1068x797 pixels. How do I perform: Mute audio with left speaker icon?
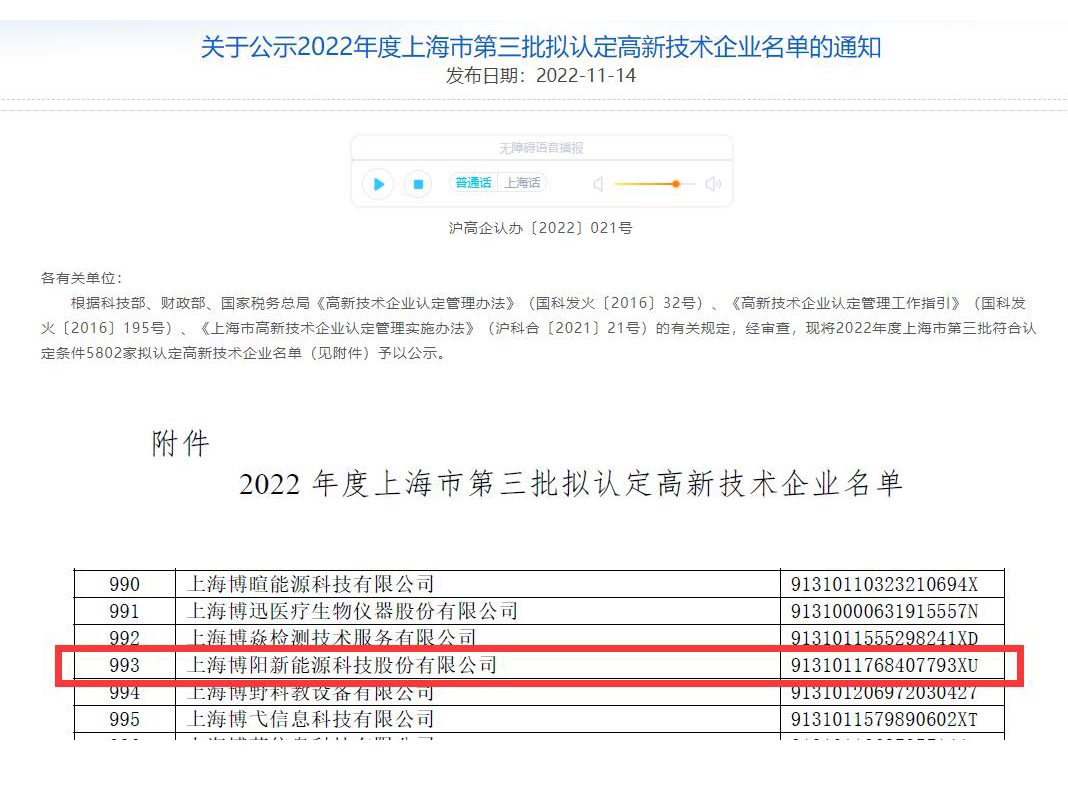(x=598, y=184)
